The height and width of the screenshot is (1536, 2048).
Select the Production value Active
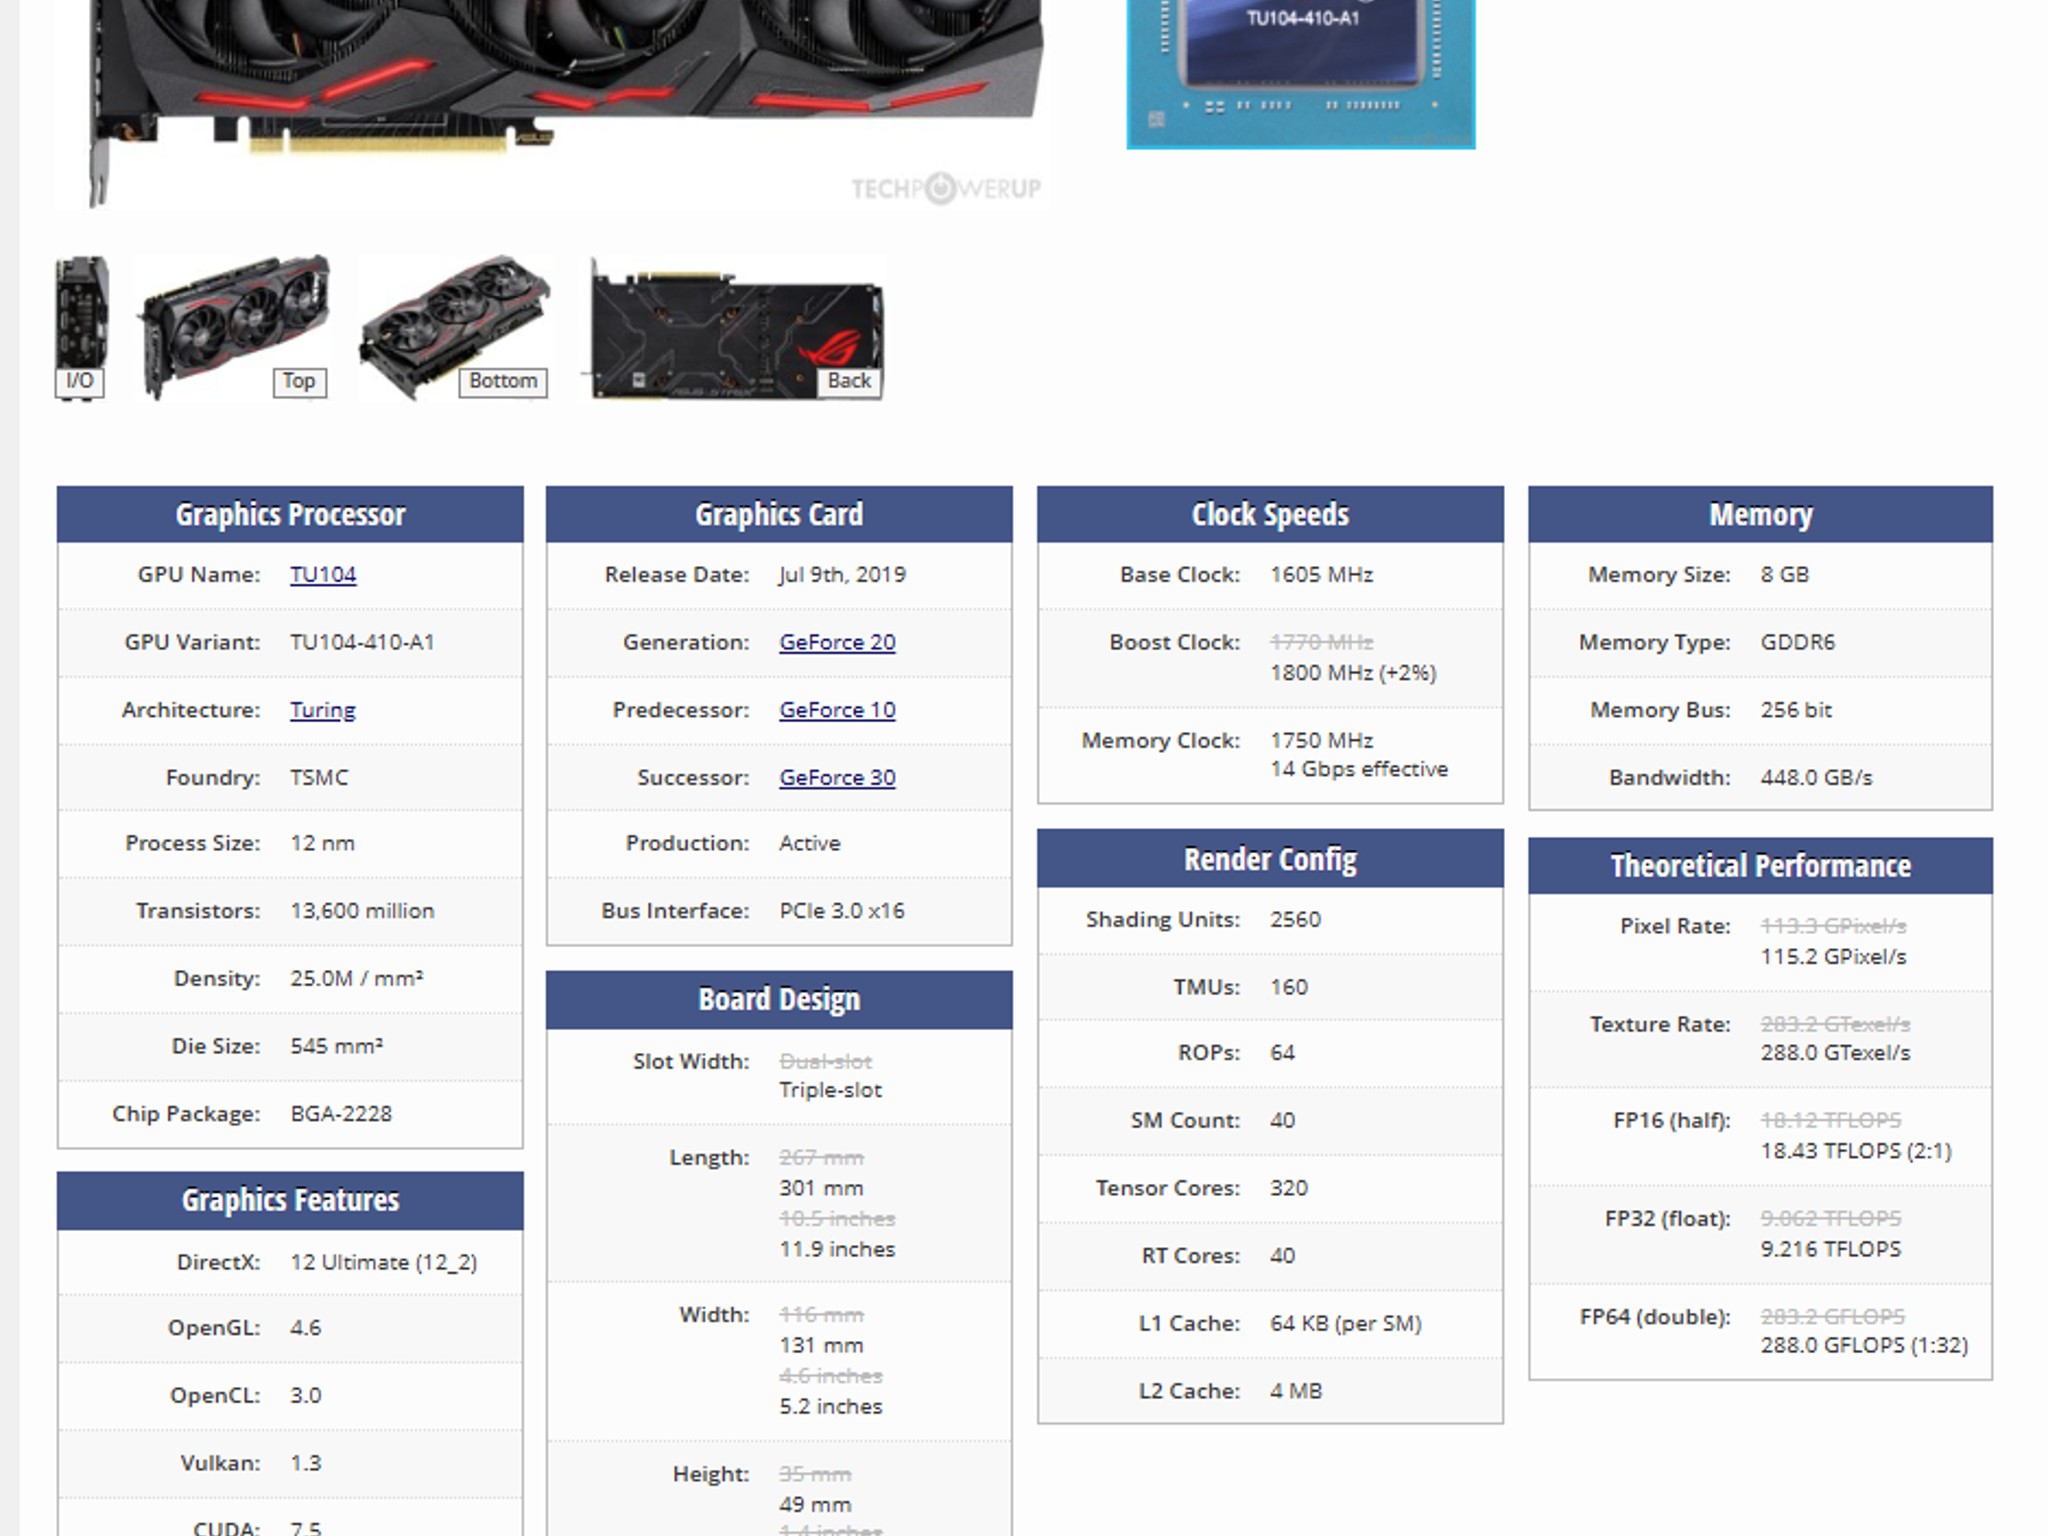[x=809, y=843]
